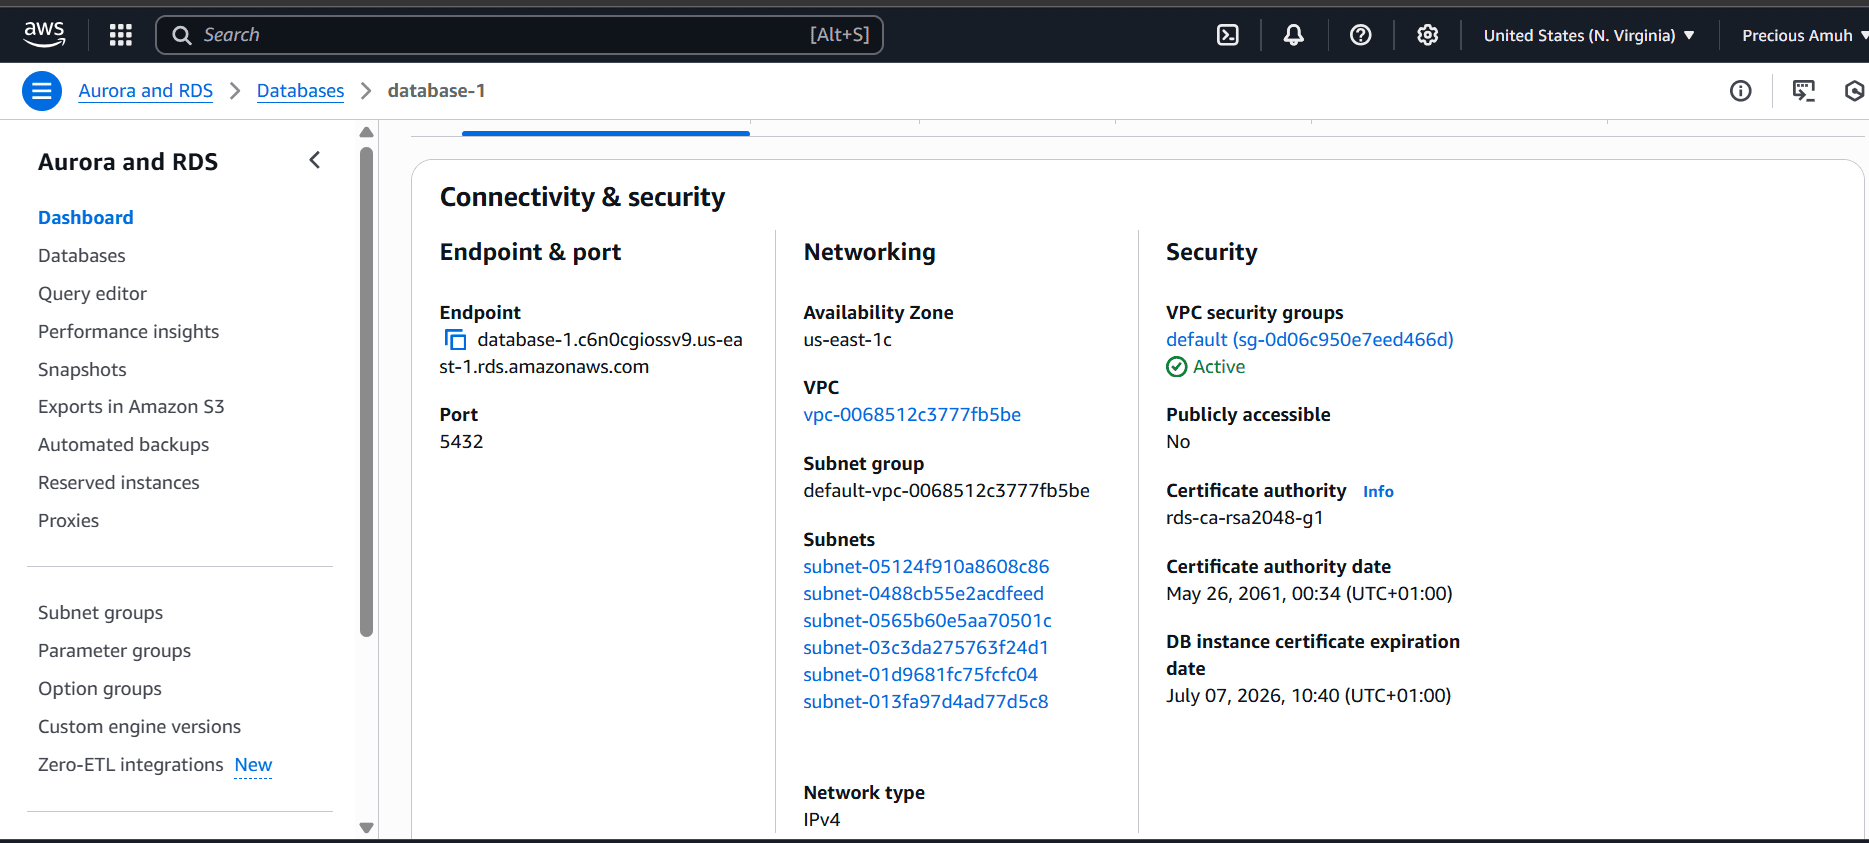The image size is (1869, 843).
Task: Open Subnet groups in the sidebar
Action: point(100,613)
